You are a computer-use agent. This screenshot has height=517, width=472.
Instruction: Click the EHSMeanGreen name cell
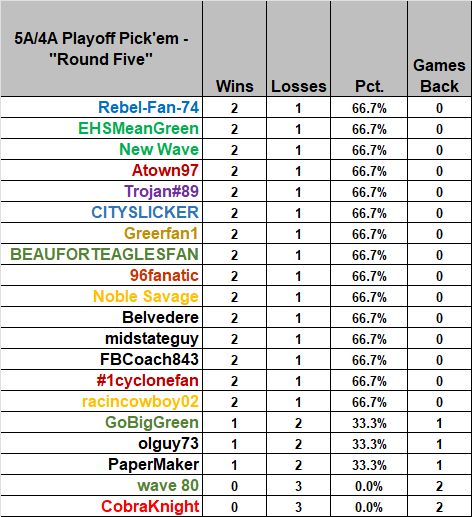101,128
